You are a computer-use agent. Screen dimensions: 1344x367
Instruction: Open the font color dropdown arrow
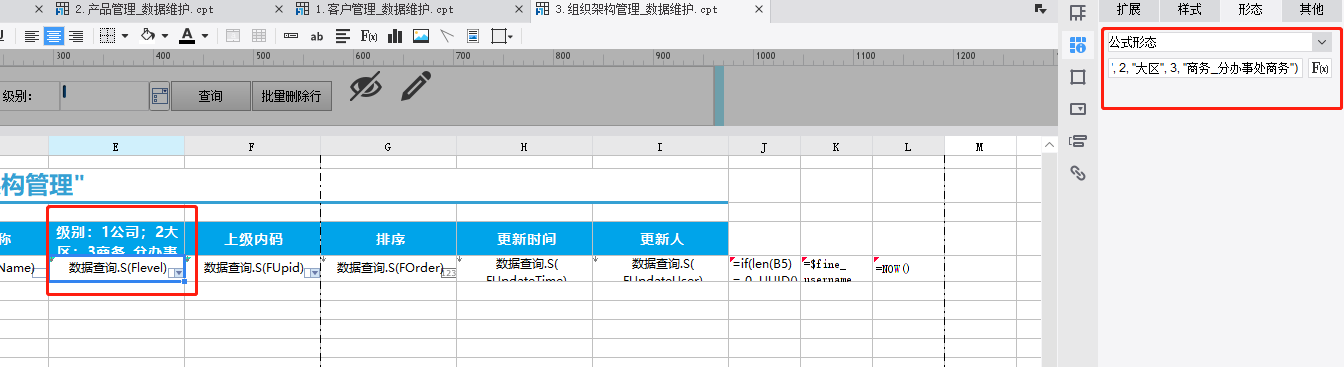tap(204, 36)
